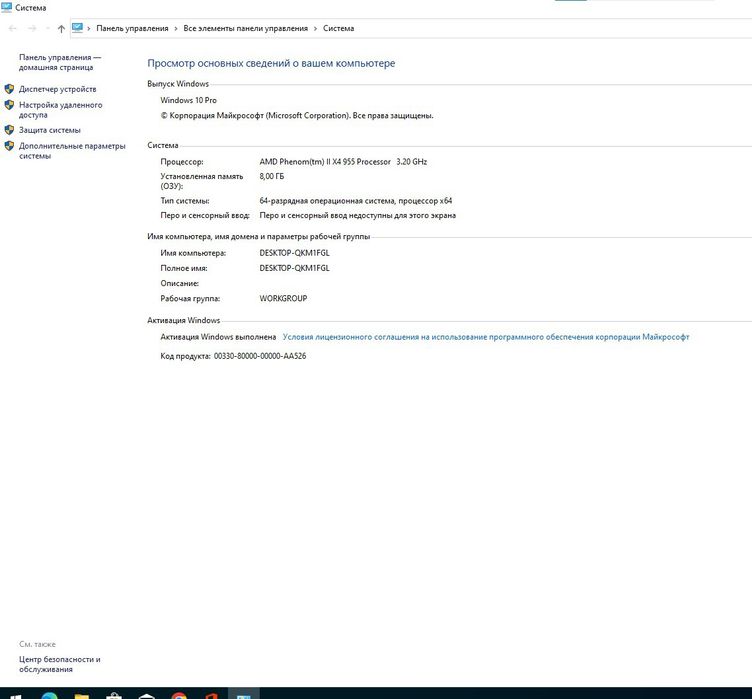
Task: Click the 64-разрядная операционная система text
Action: [x=356, y=201]
